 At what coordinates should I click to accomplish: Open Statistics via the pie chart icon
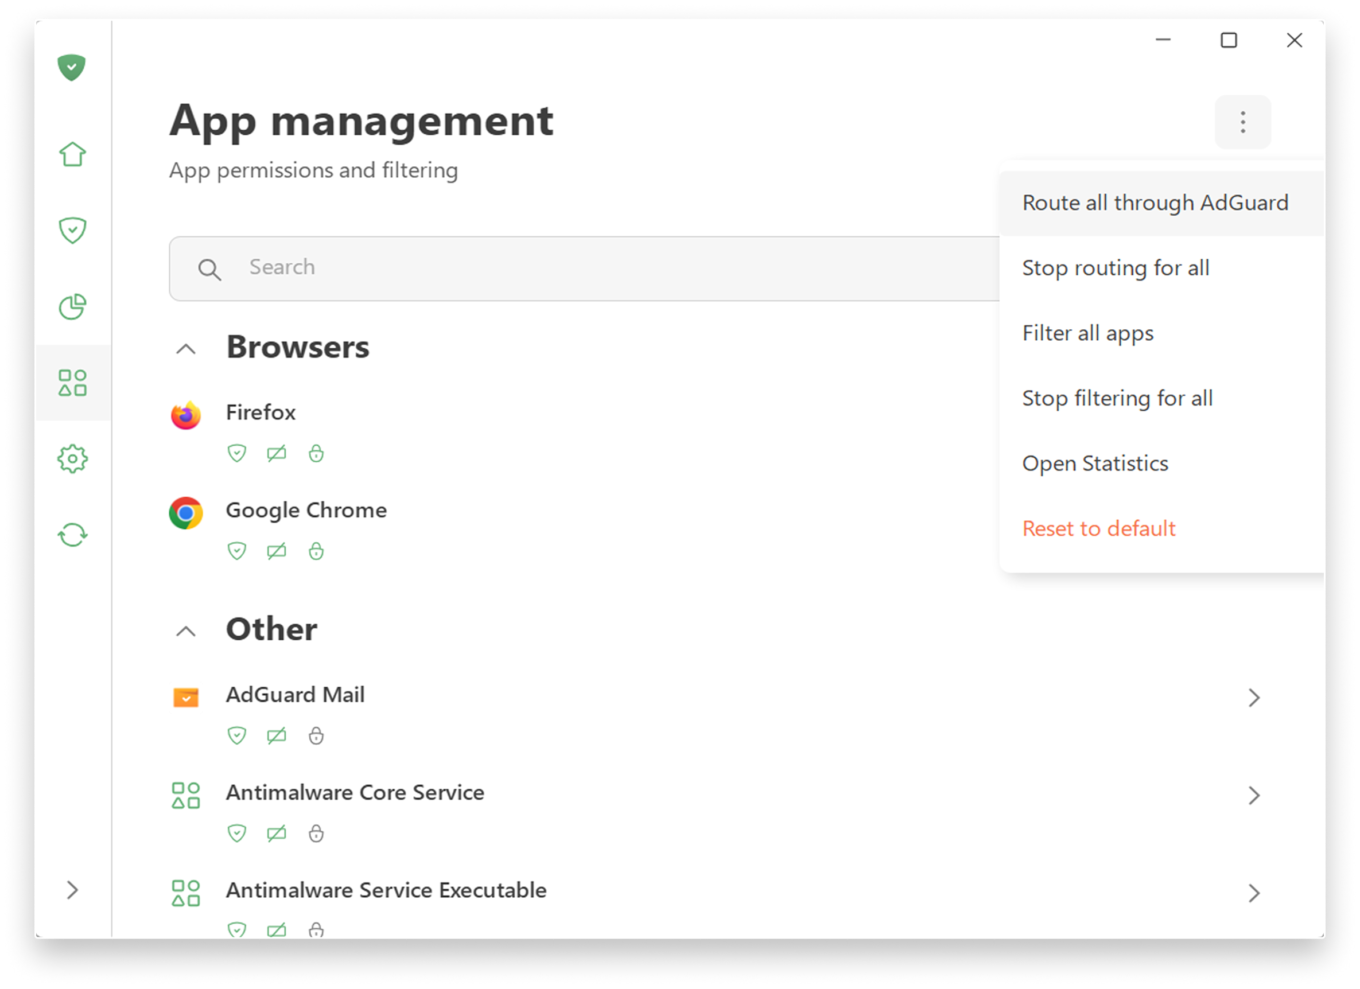(x=72, y=306)
